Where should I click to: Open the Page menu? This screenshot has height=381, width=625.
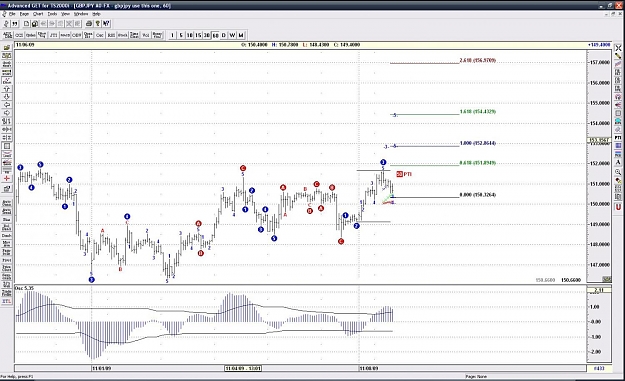point(24,14)
